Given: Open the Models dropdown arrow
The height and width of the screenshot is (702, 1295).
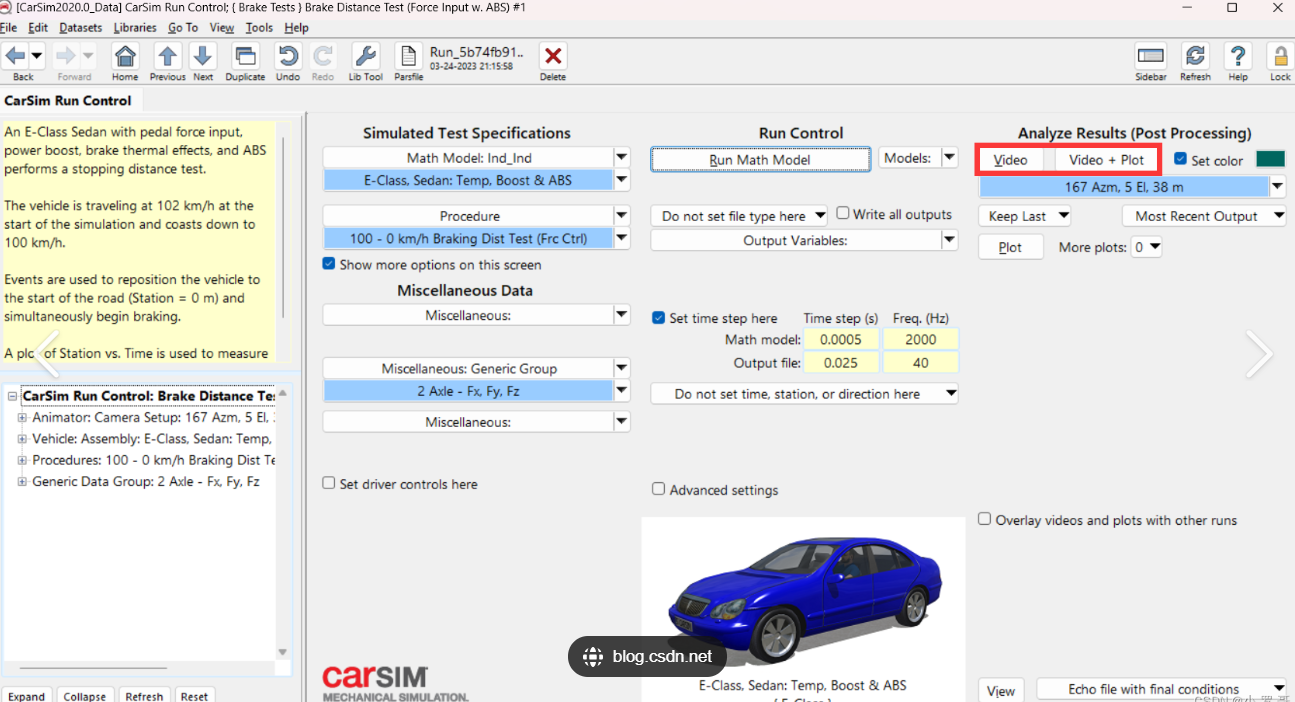Looking at the screenshot, I should coord(949,158).
